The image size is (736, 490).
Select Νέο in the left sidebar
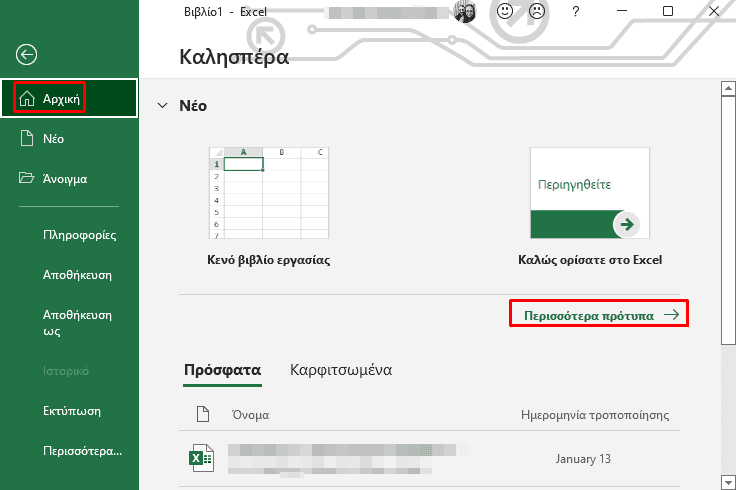(x=69, y=138)
